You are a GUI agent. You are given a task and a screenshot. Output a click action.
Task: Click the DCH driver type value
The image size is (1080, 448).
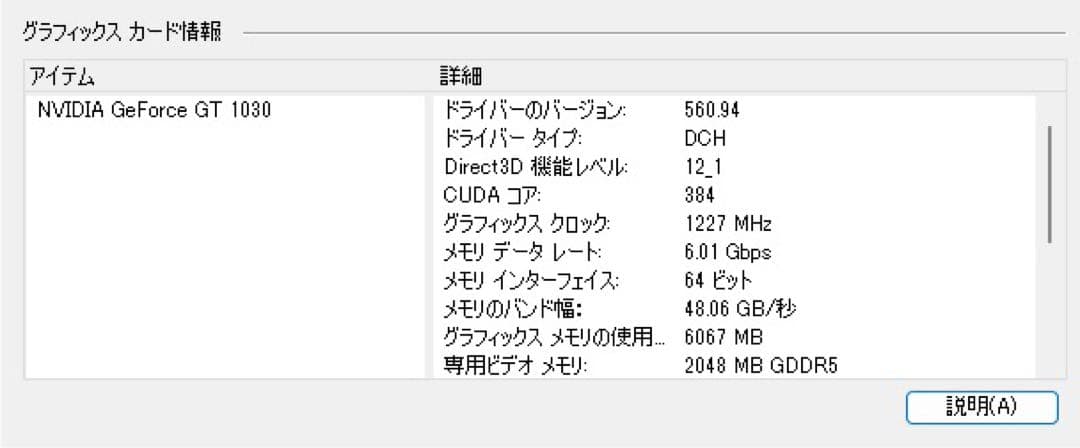[x=705, y=139]
